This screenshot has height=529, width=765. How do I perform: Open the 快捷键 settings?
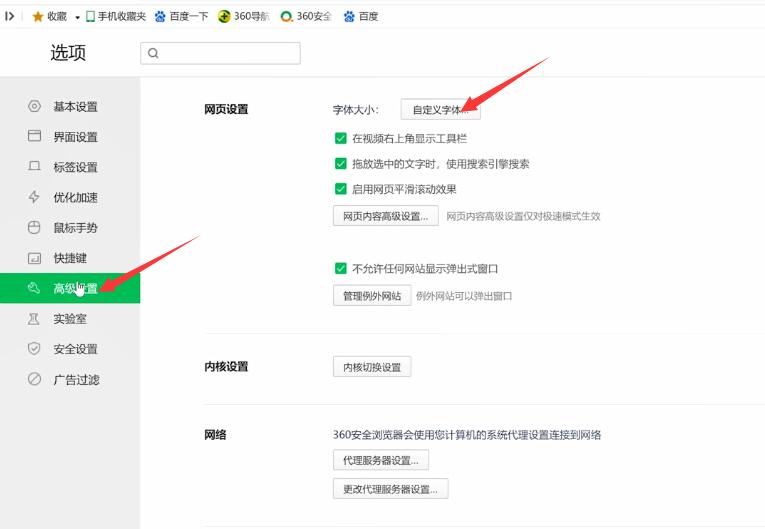(x=70, y=258)
